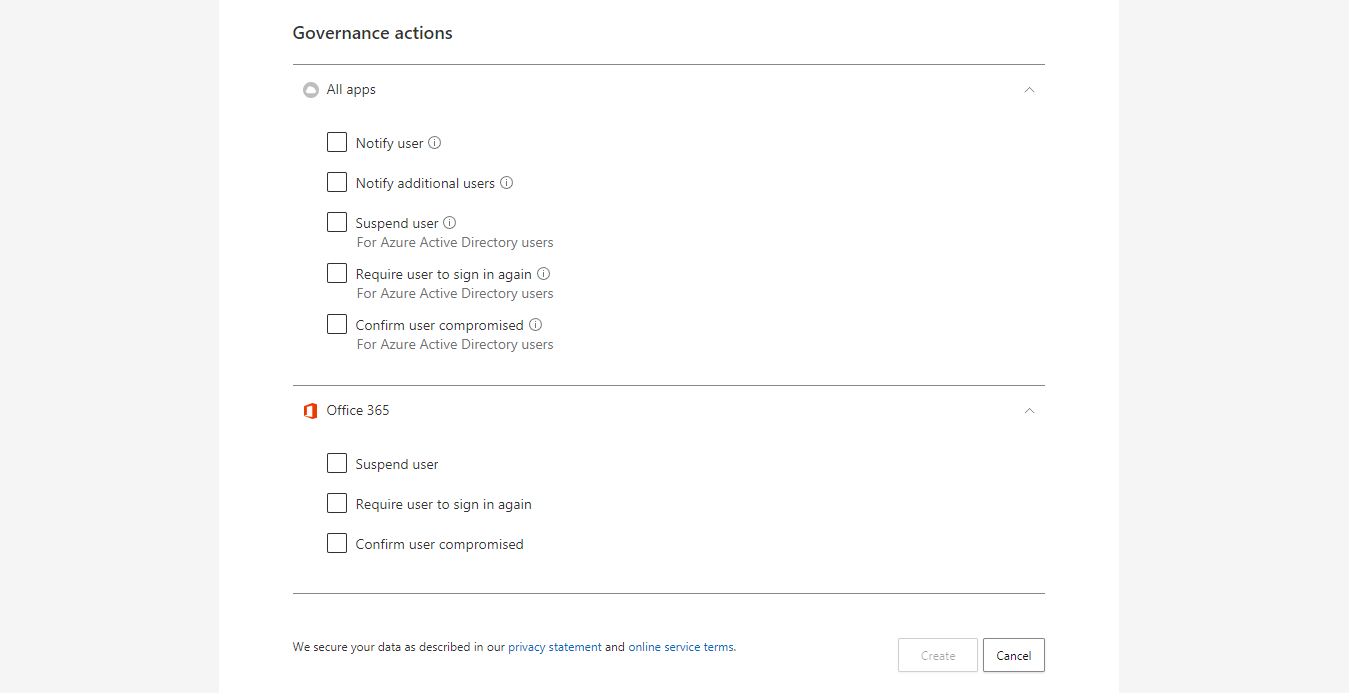Tick Require user to sign in again under Office 365
This screenshot has width=1349, height=693.
(x=337, y=503)
